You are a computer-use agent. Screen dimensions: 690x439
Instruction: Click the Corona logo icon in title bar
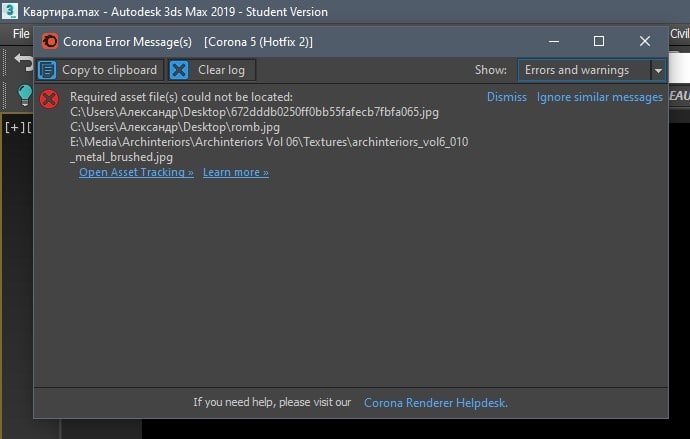pyautogui.click(x=50, y=41)
